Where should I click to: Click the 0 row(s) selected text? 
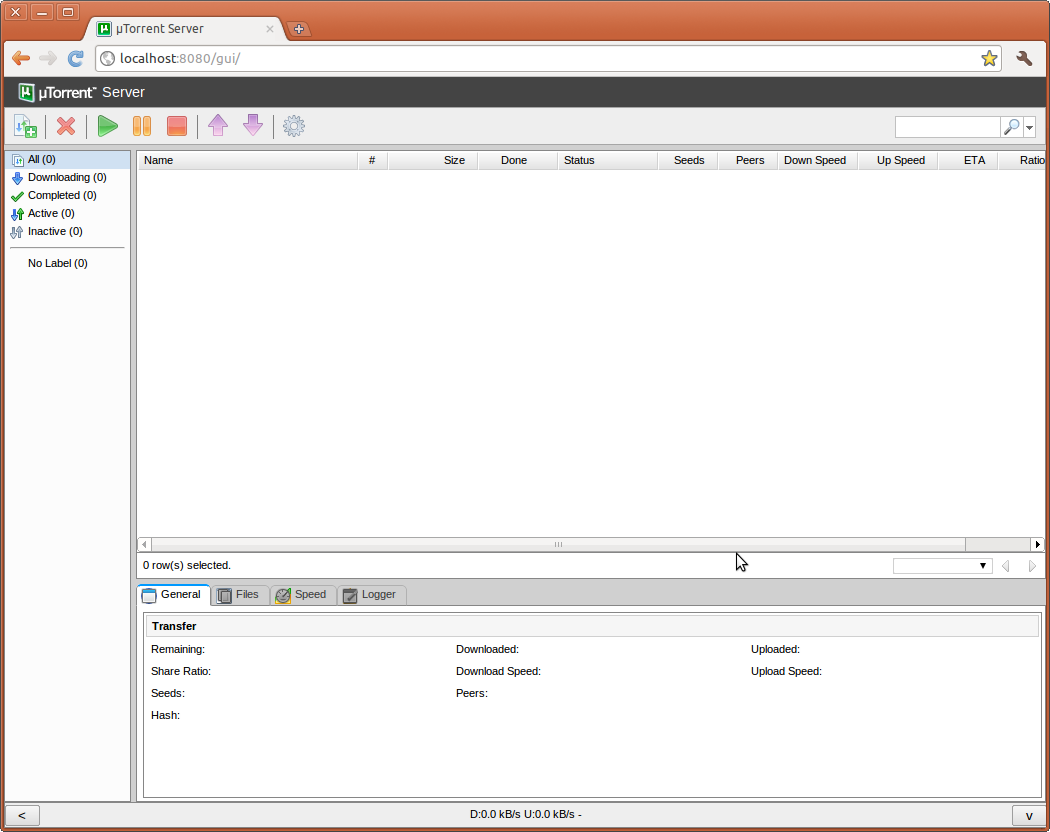tap(187, 565)
